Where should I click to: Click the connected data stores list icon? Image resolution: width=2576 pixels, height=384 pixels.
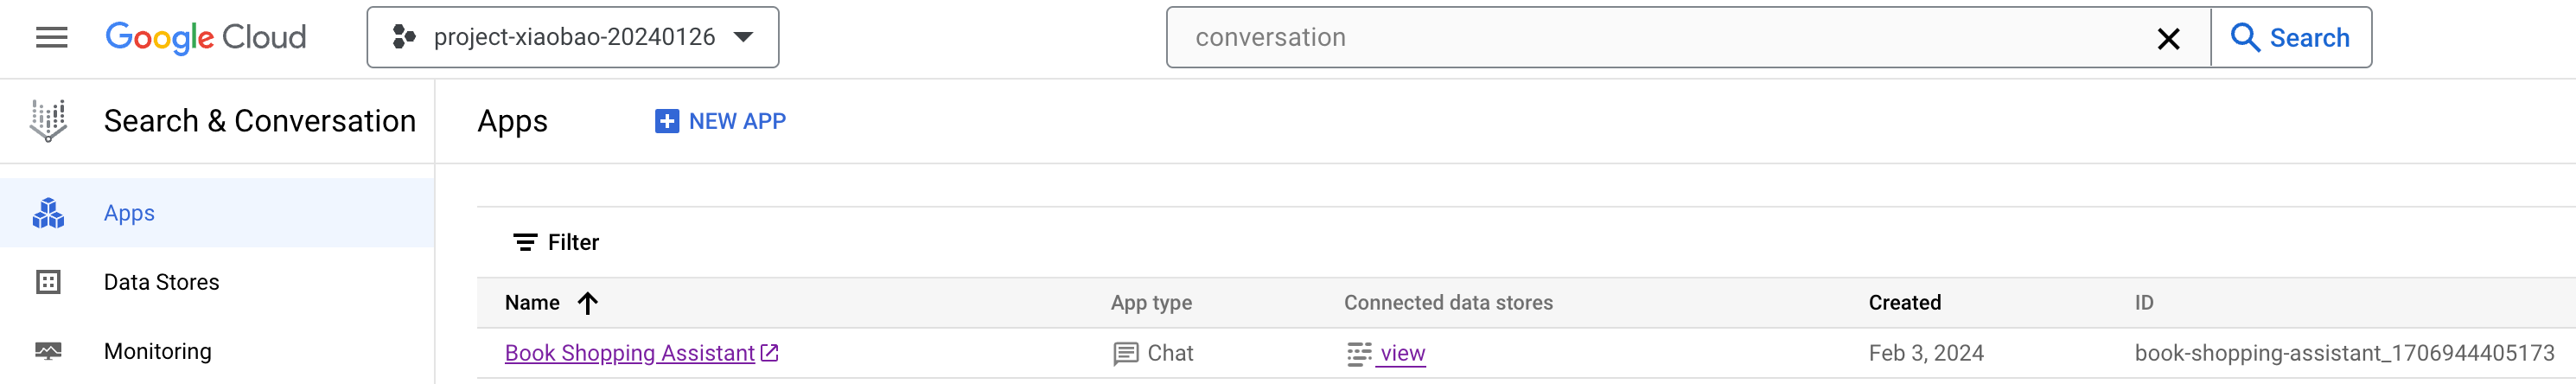[x=1359, y=354]
